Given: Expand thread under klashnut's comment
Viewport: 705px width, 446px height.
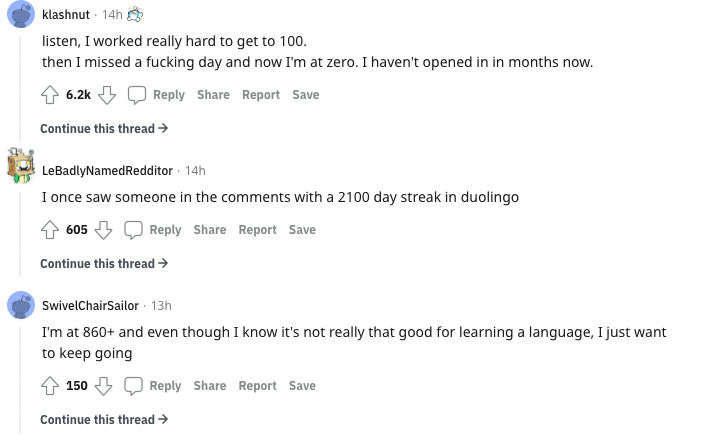Looking at the screenshot, I should click(x=103, y=129).
